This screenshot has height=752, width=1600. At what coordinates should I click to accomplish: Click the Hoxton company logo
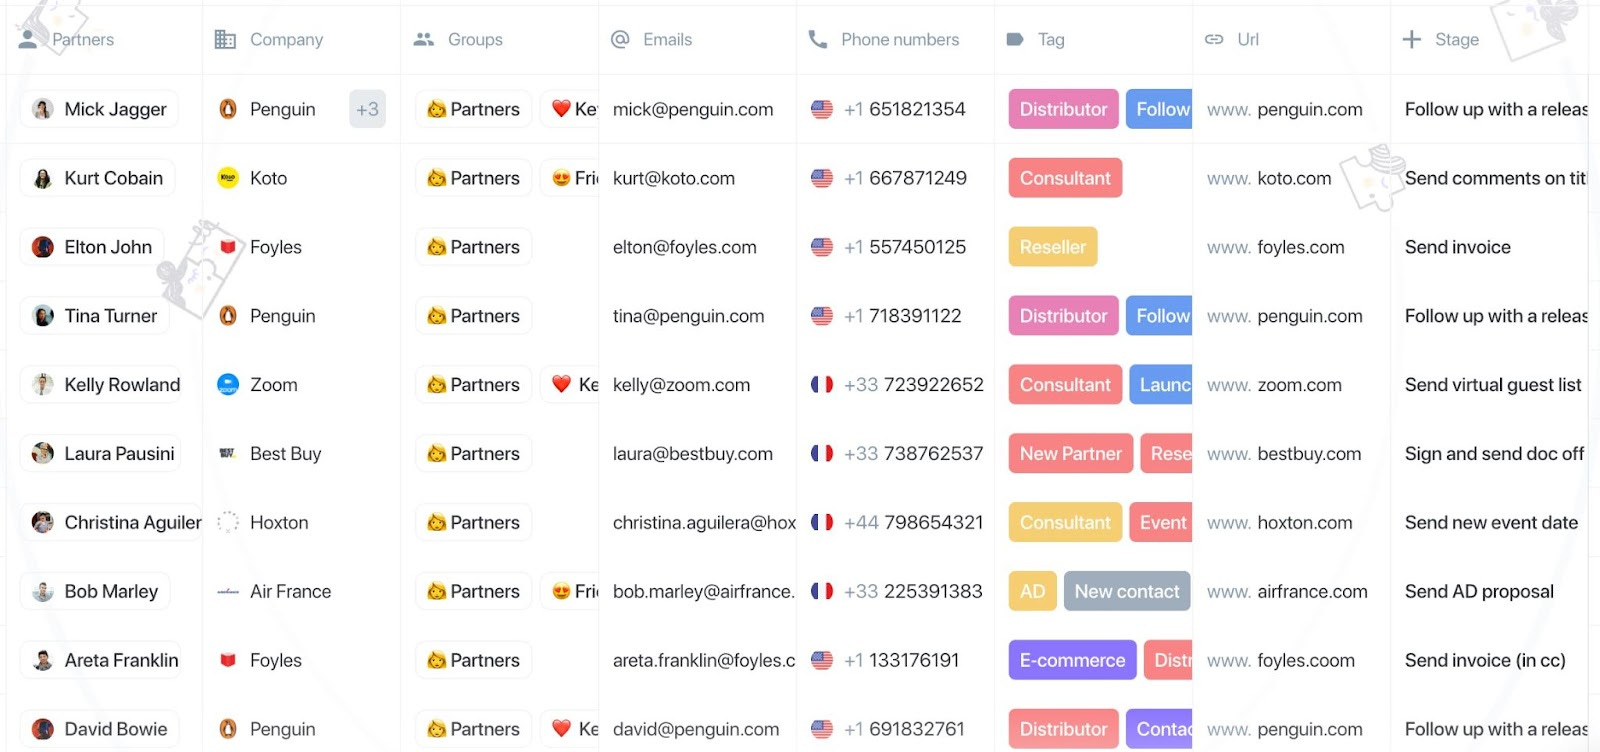pyautogui.click(x=228, y=522)
